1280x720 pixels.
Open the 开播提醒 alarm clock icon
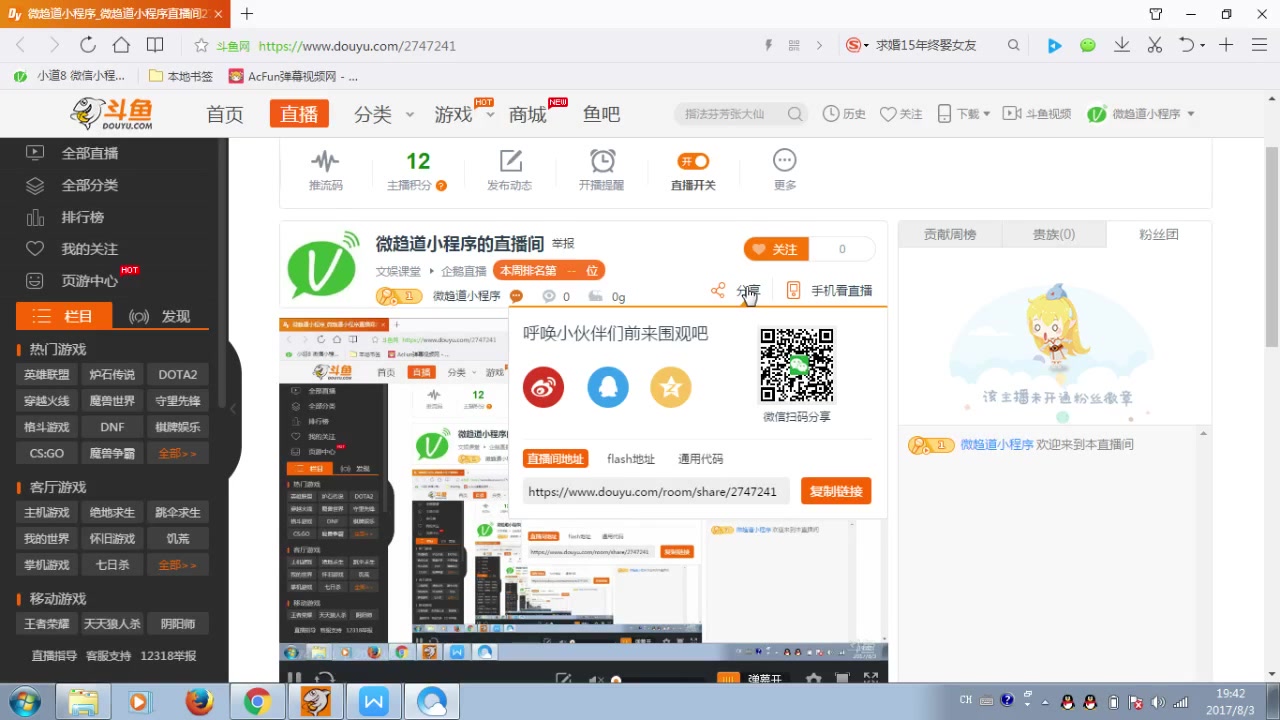coord(602,161)
